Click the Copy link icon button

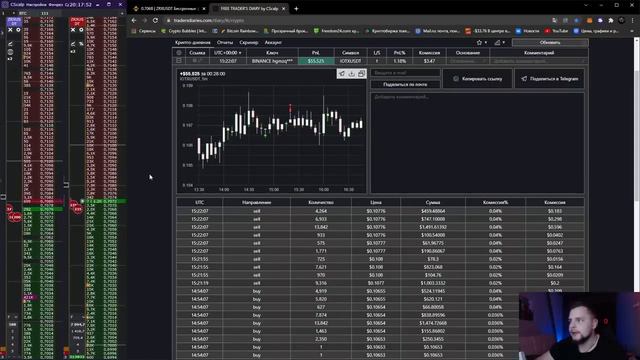[477, 79]
